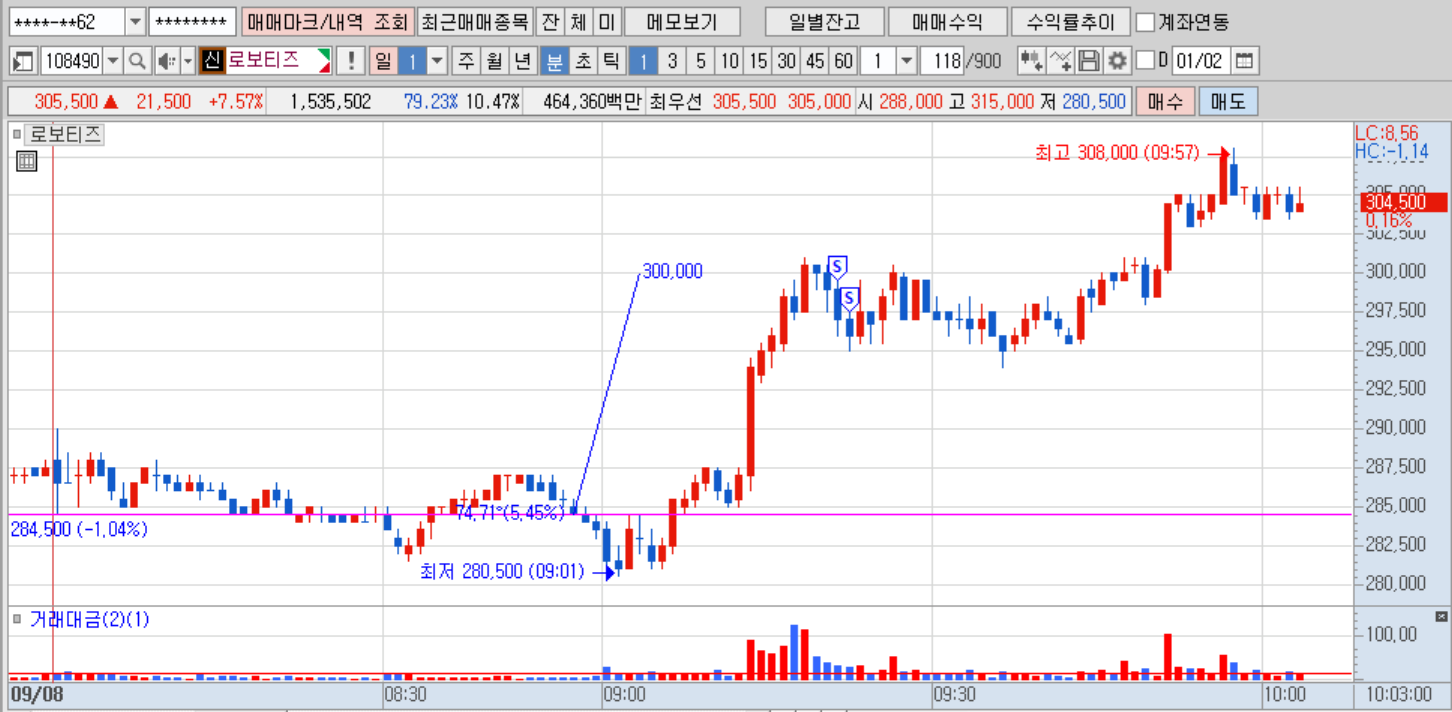The width and height of the screenshot is (1452, 712).
Task: Select the 60-minute interval tab
Action: (844, 61)
